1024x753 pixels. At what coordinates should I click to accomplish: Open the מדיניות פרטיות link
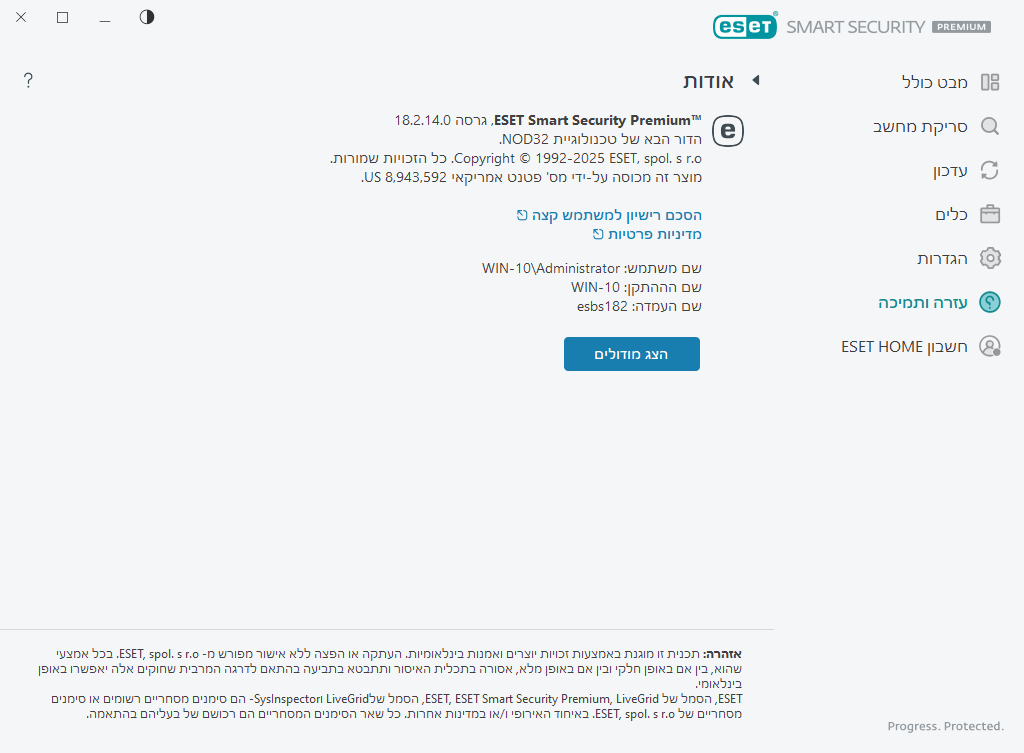pyautogui.click(x=655, y=234)
